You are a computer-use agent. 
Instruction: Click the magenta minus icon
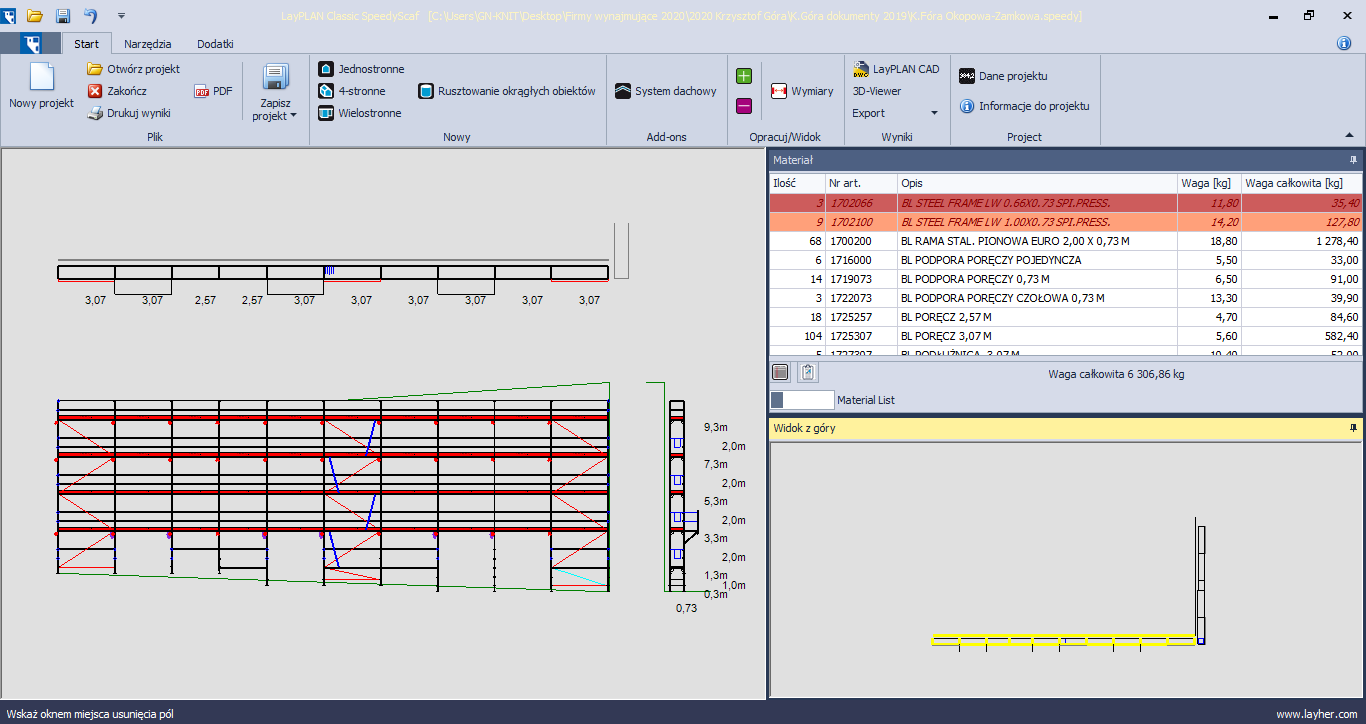coord(744,106)
